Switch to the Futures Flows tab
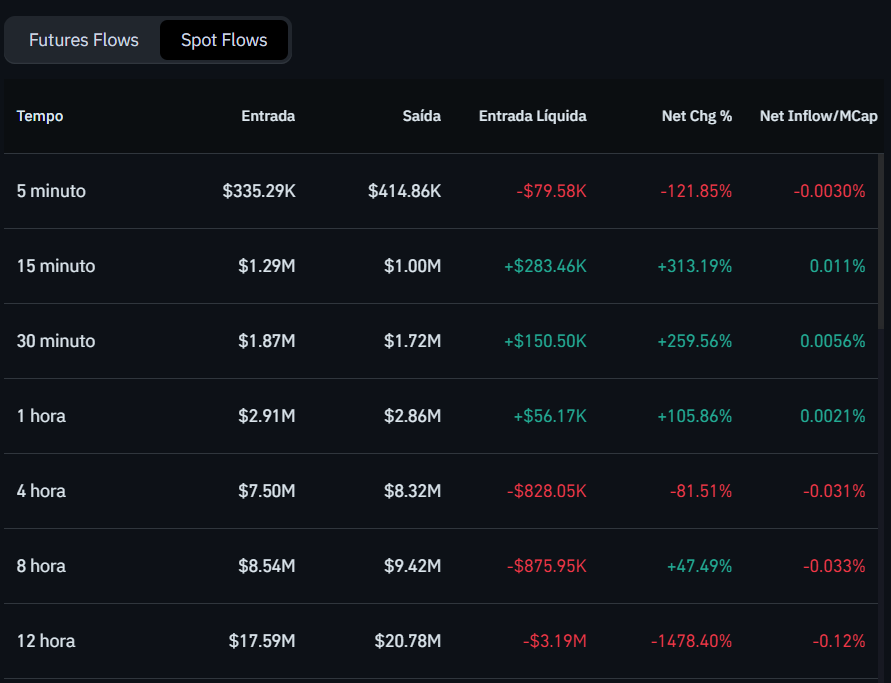 click(83, 40)
